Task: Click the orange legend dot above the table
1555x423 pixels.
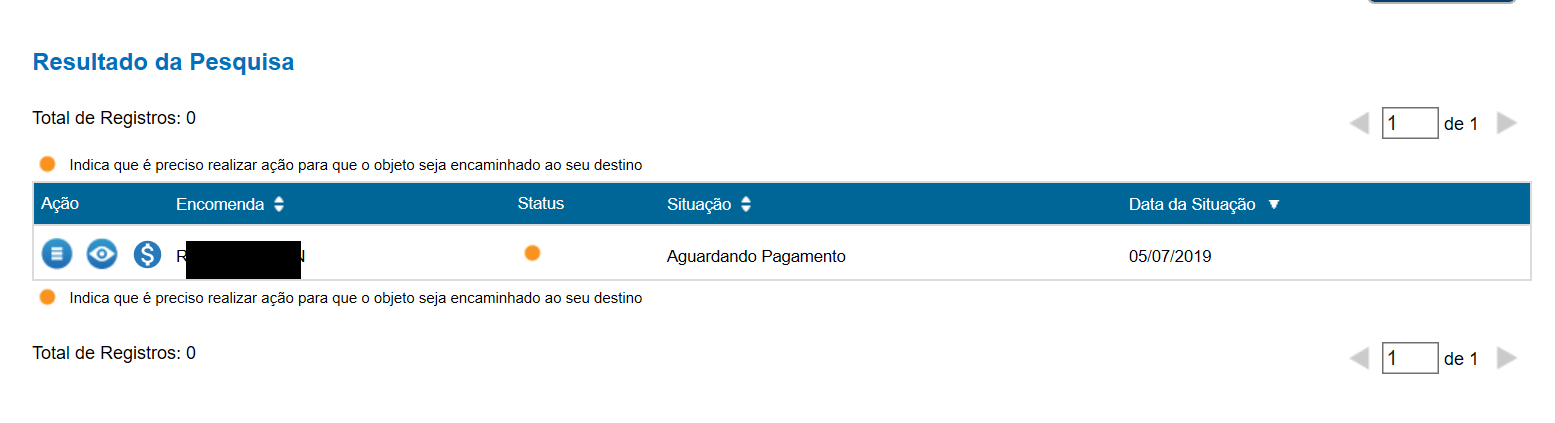Action: click(x=47, y=164)
